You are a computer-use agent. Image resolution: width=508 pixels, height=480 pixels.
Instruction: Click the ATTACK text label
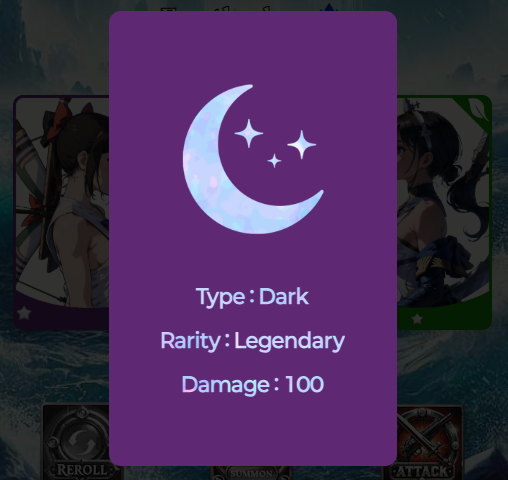coord(423,471)
